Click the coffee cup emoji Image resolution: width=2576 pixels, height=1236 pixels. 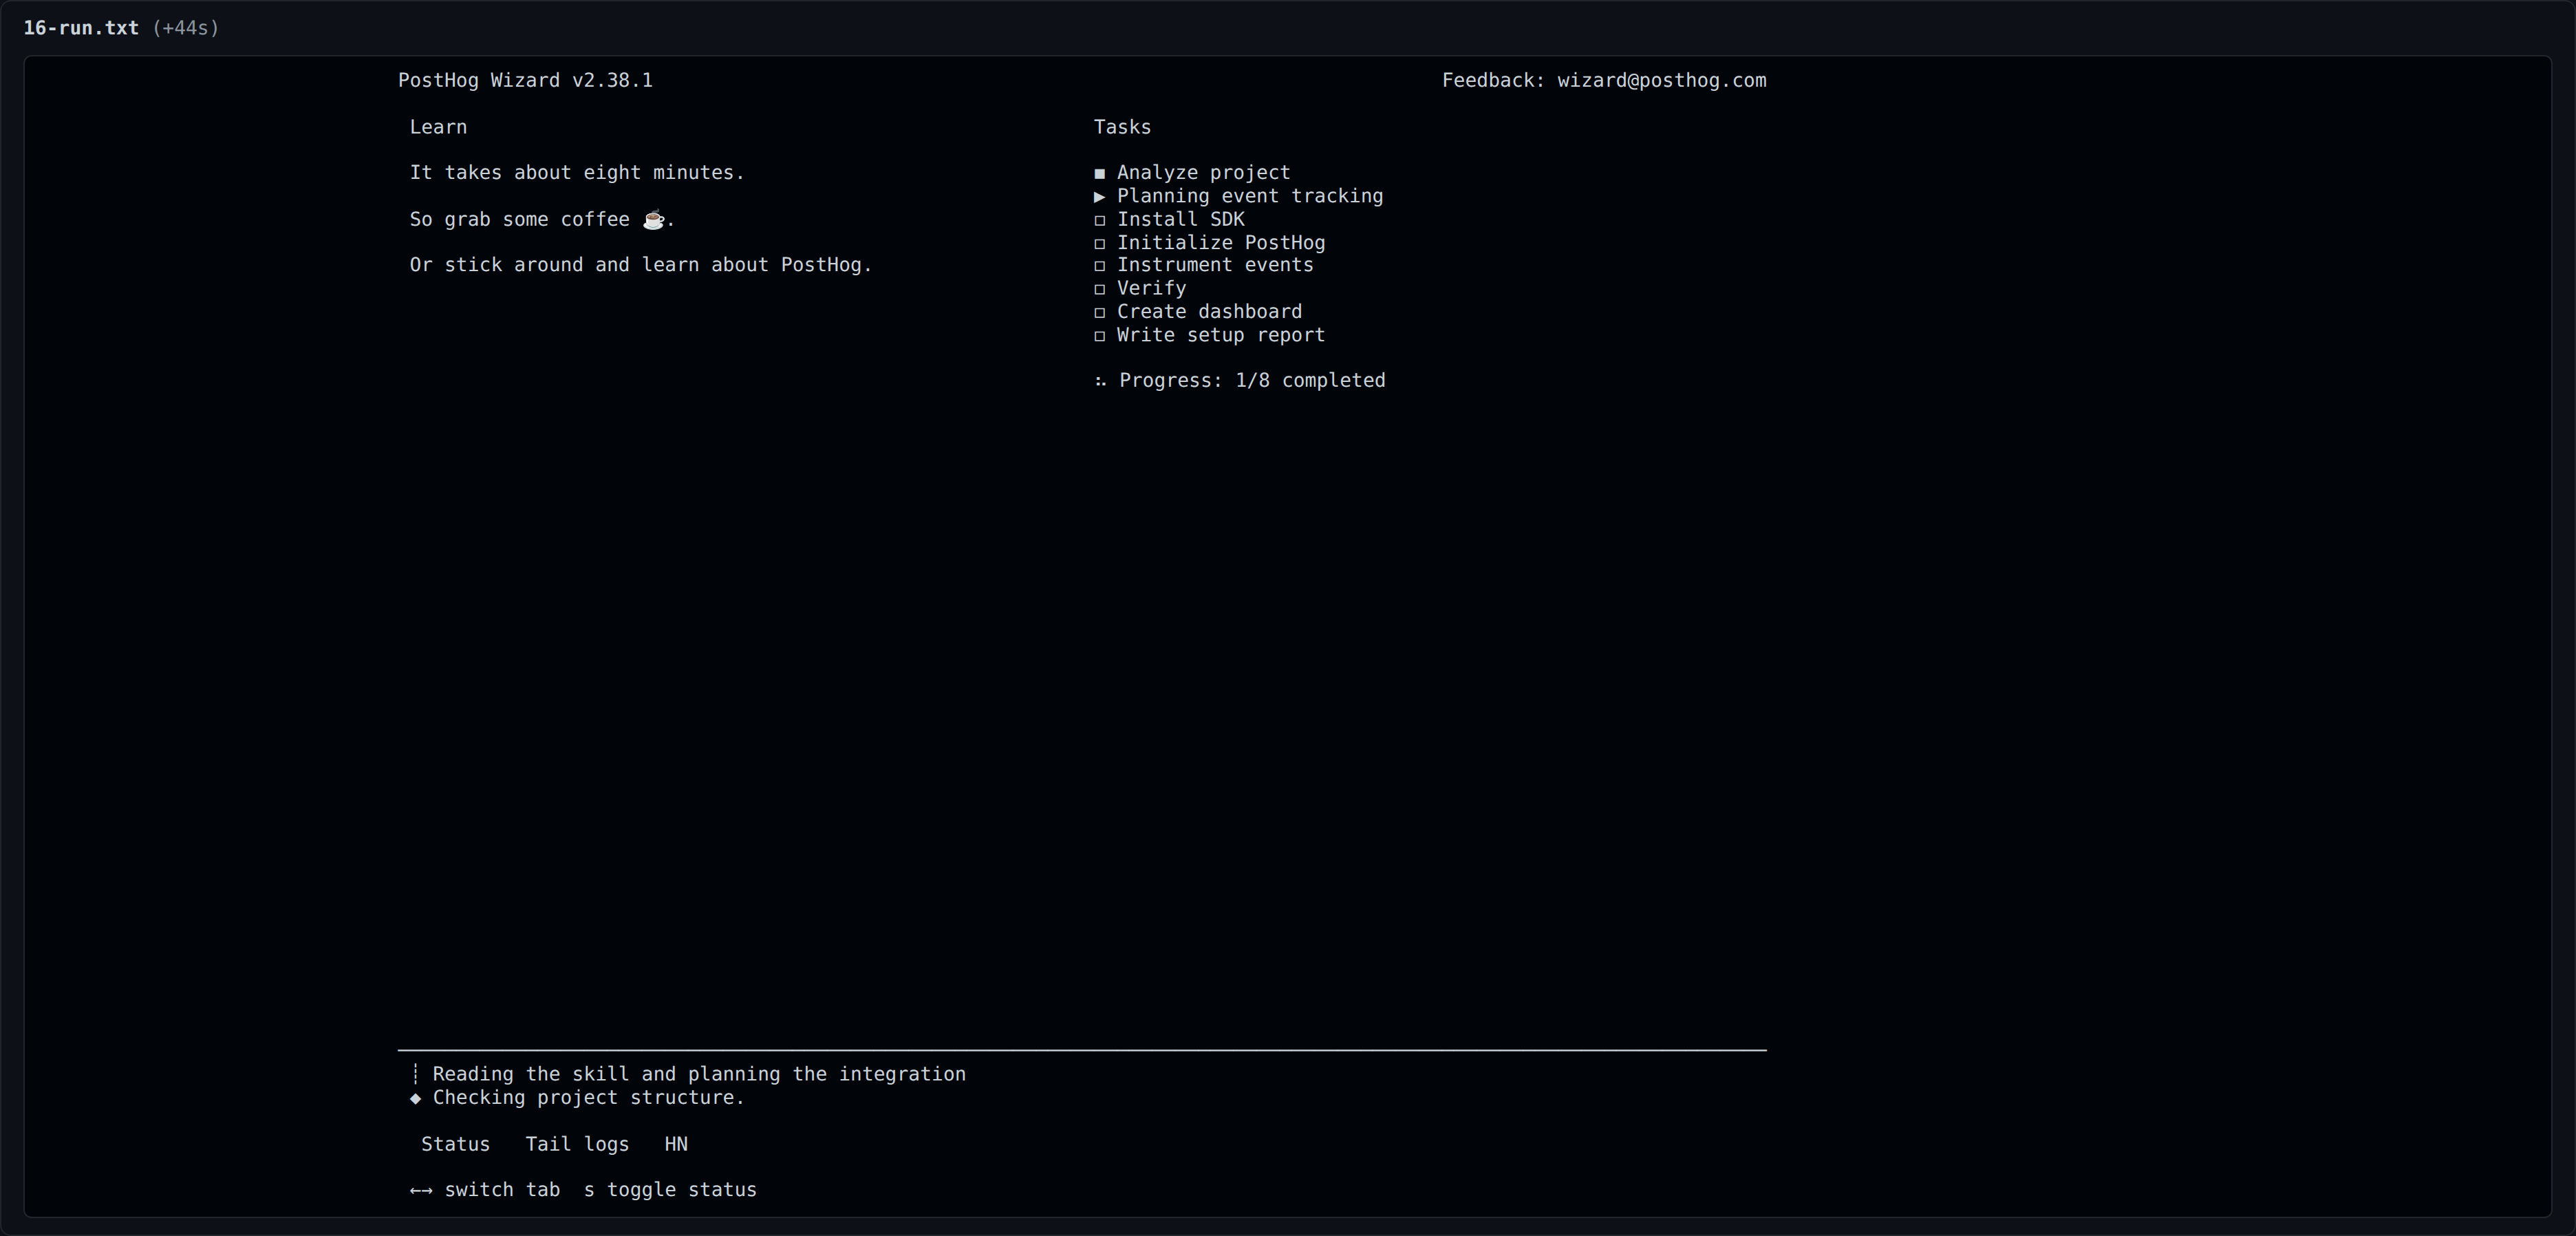coord(653,219)
